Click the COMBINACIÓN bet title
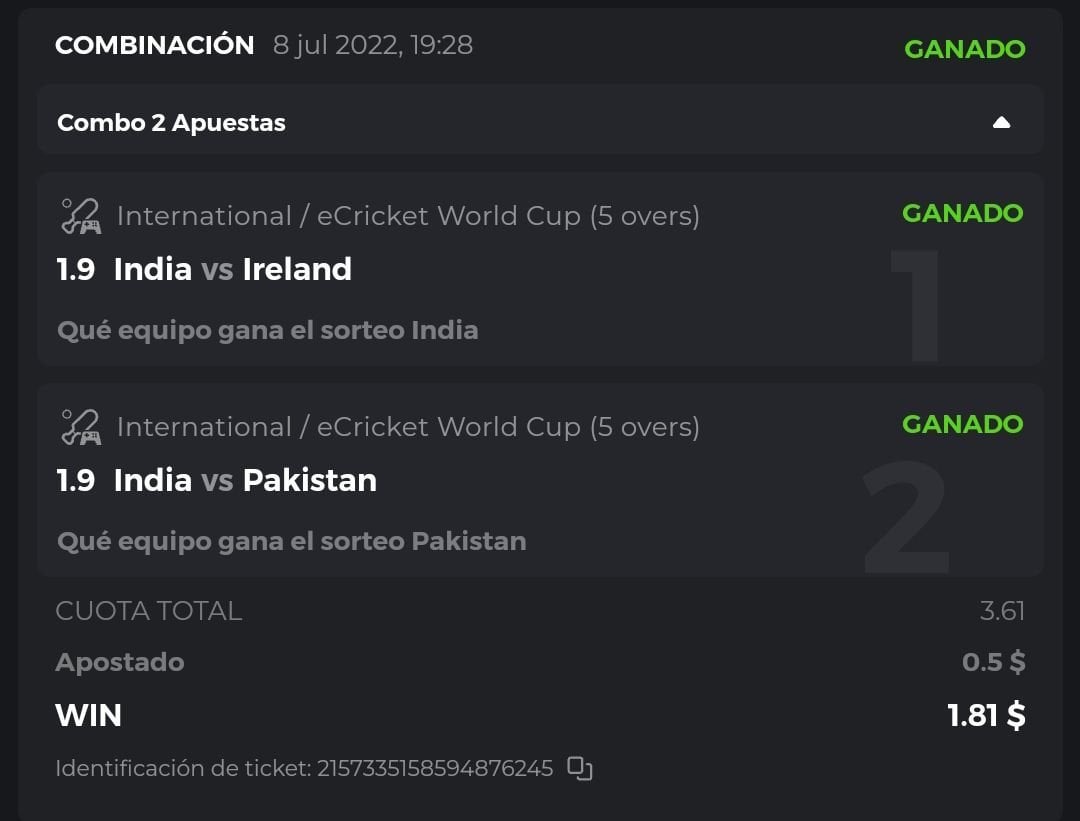The height and width of the screenshot is (821, 1080). pos(155,45)
